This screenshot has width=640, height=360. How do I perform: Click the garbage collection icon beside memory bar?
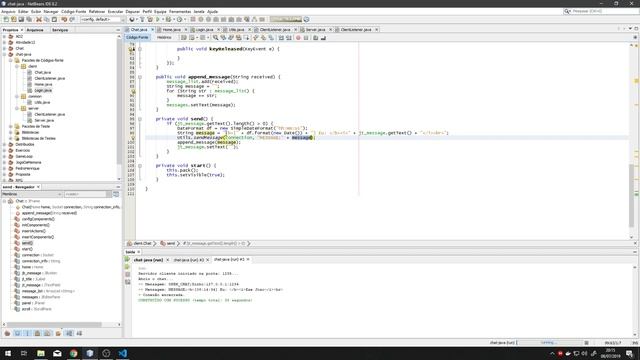click(x=307, y=19)
